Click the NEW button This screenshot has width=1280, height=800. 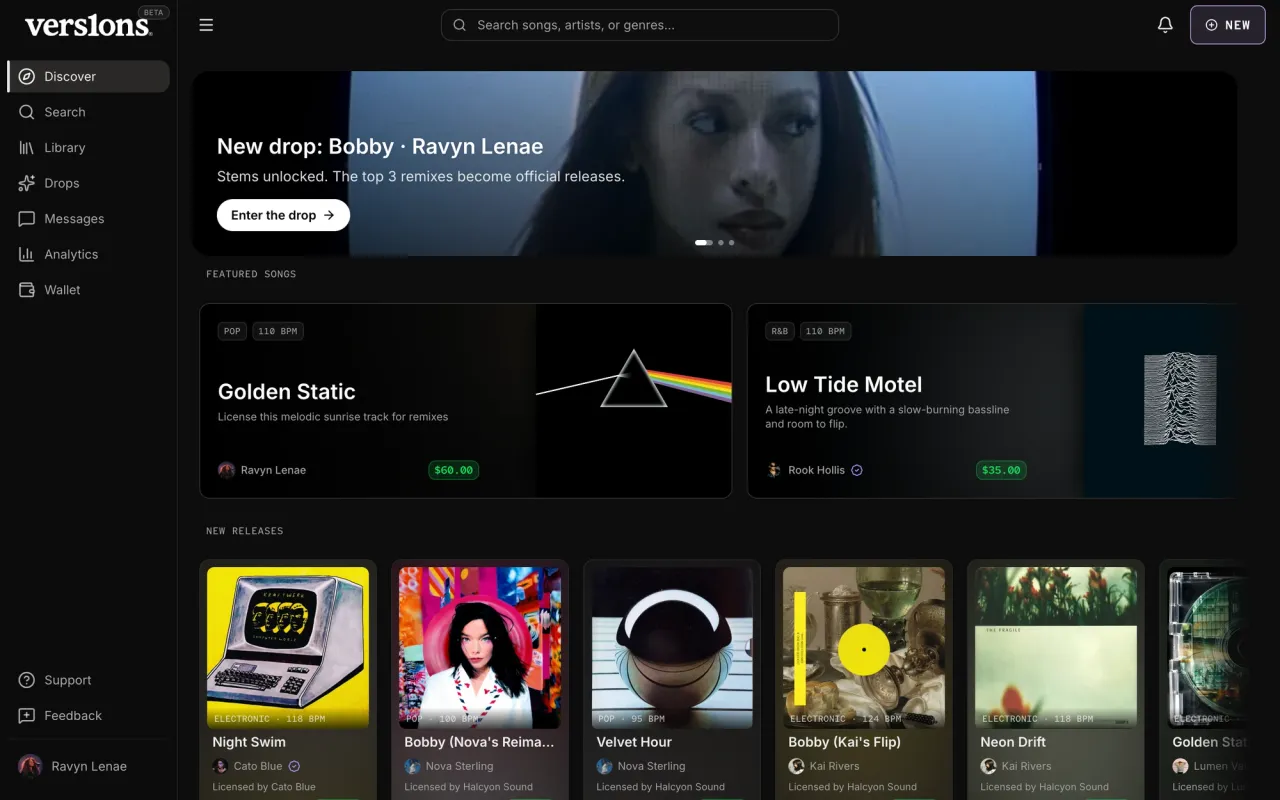click(x=1228, y=25)
